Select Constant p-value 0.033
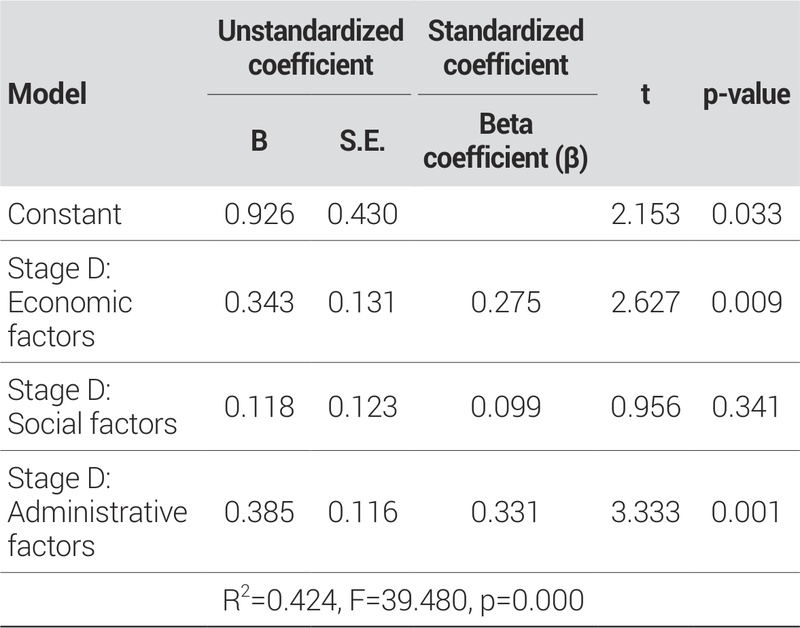The image size is (800, 628). (x=746, y=213)
